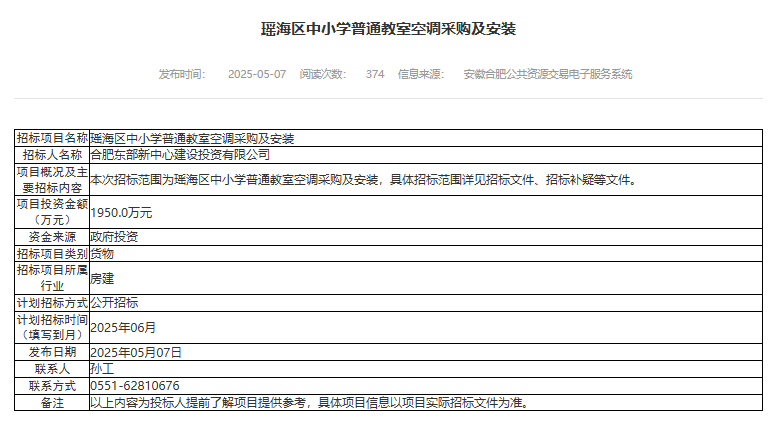
Task: Click the value 公开招标
Action: pyautogui.click(x=114, y=303)
